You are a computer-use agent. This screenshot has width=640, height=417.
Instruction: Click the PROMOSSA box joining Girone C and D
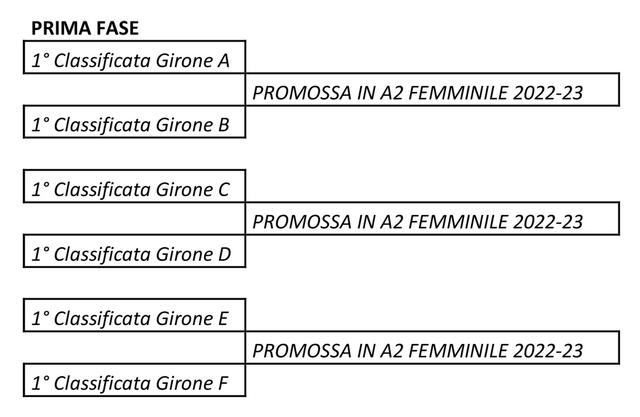tap(433, 218)
